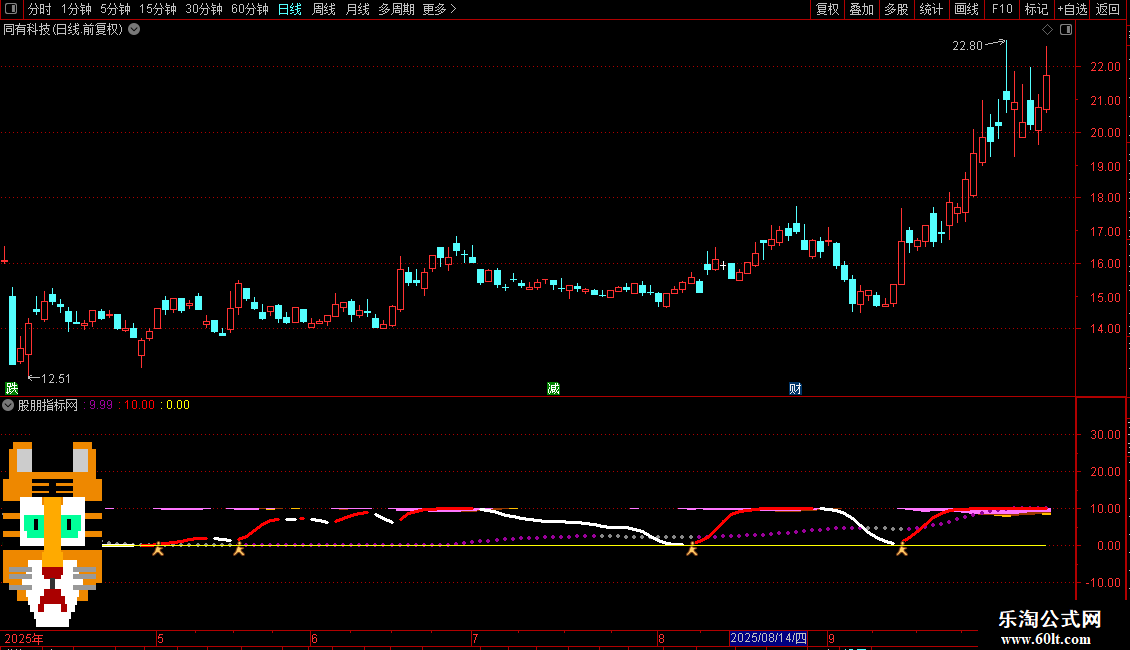Open the 复权 adjustment menu
Viewport: 1130px width, 650px height.
click(x=827, y=9)
